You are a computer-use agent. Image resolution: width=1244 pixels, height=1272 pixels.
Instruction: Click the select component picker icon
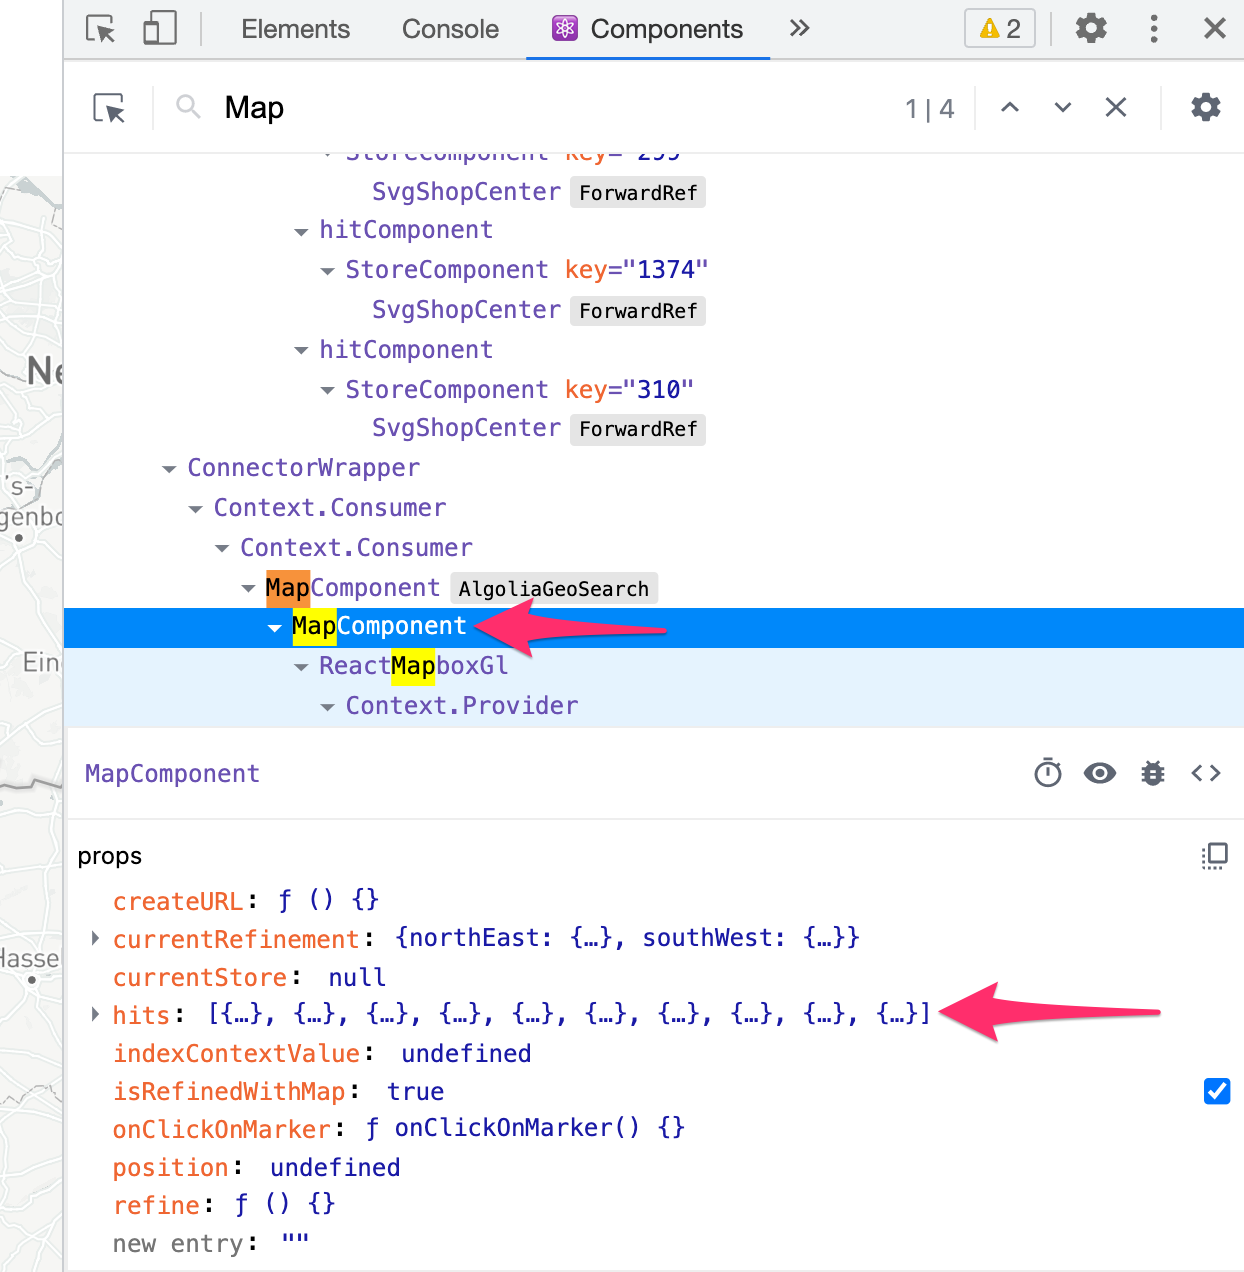[x=109, y=108]
